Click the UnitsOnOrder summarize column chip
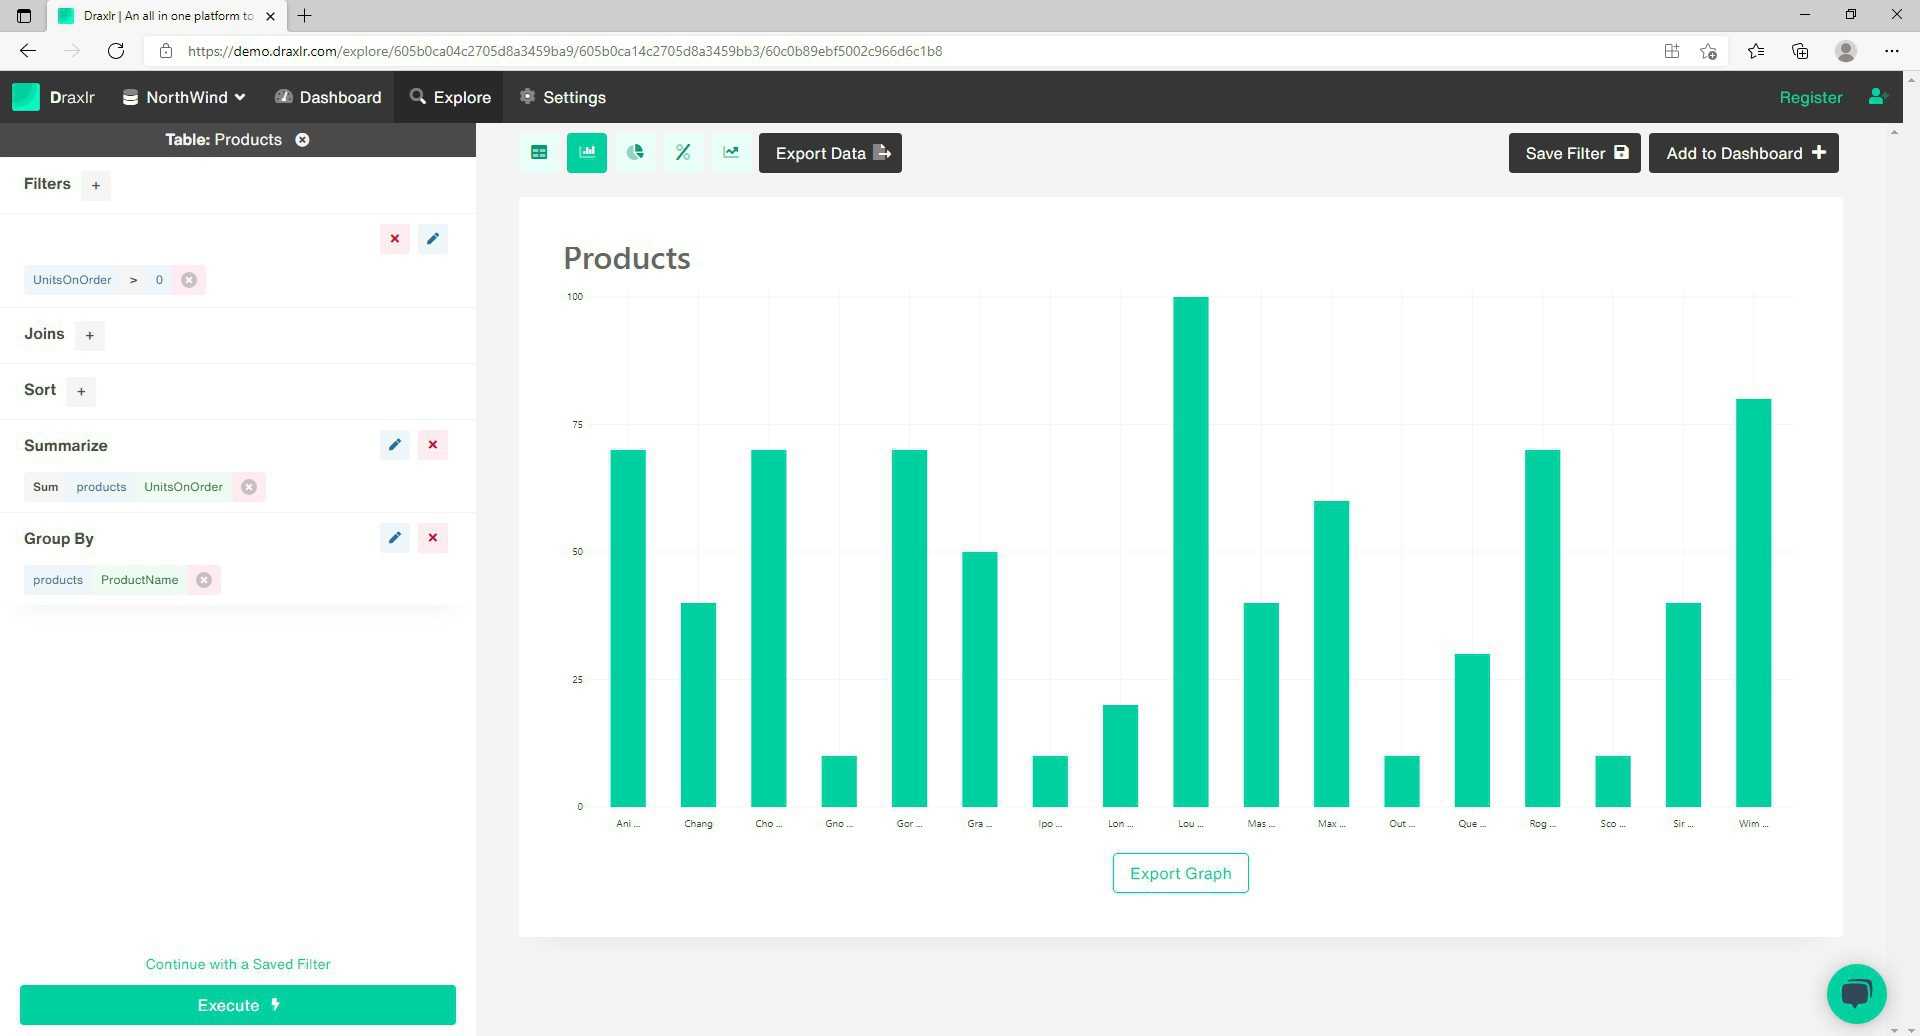Screen dimensions: 1920x1036 (183, 487)
